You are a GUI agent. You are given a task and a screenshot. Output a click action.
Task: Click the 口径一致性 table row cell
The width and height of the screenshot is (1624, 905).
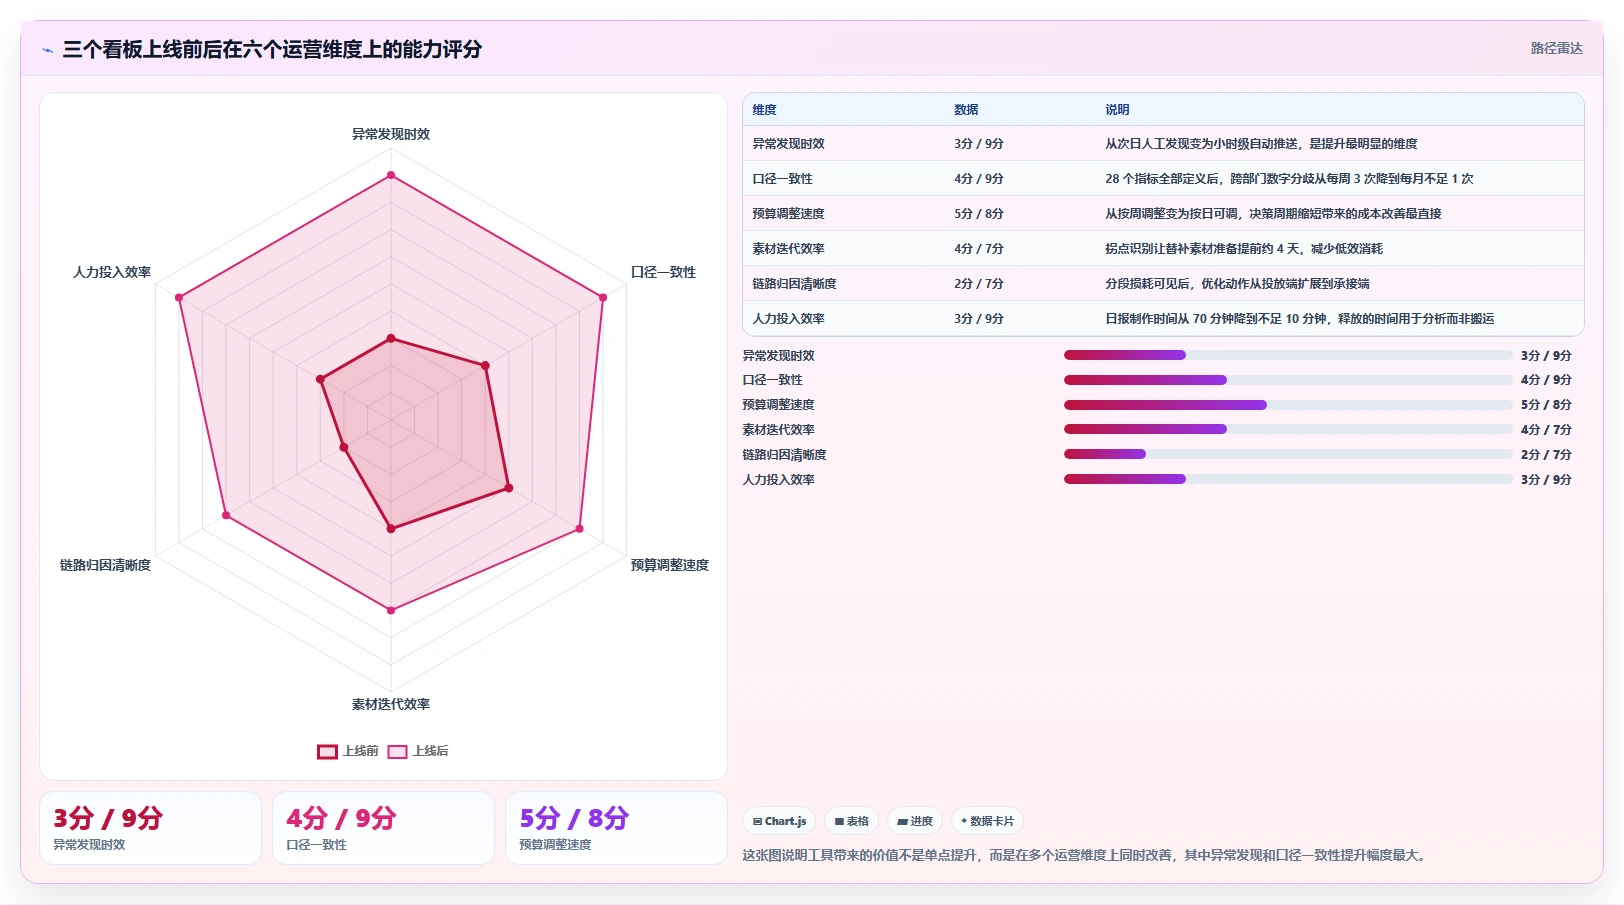tap(782, 179)
